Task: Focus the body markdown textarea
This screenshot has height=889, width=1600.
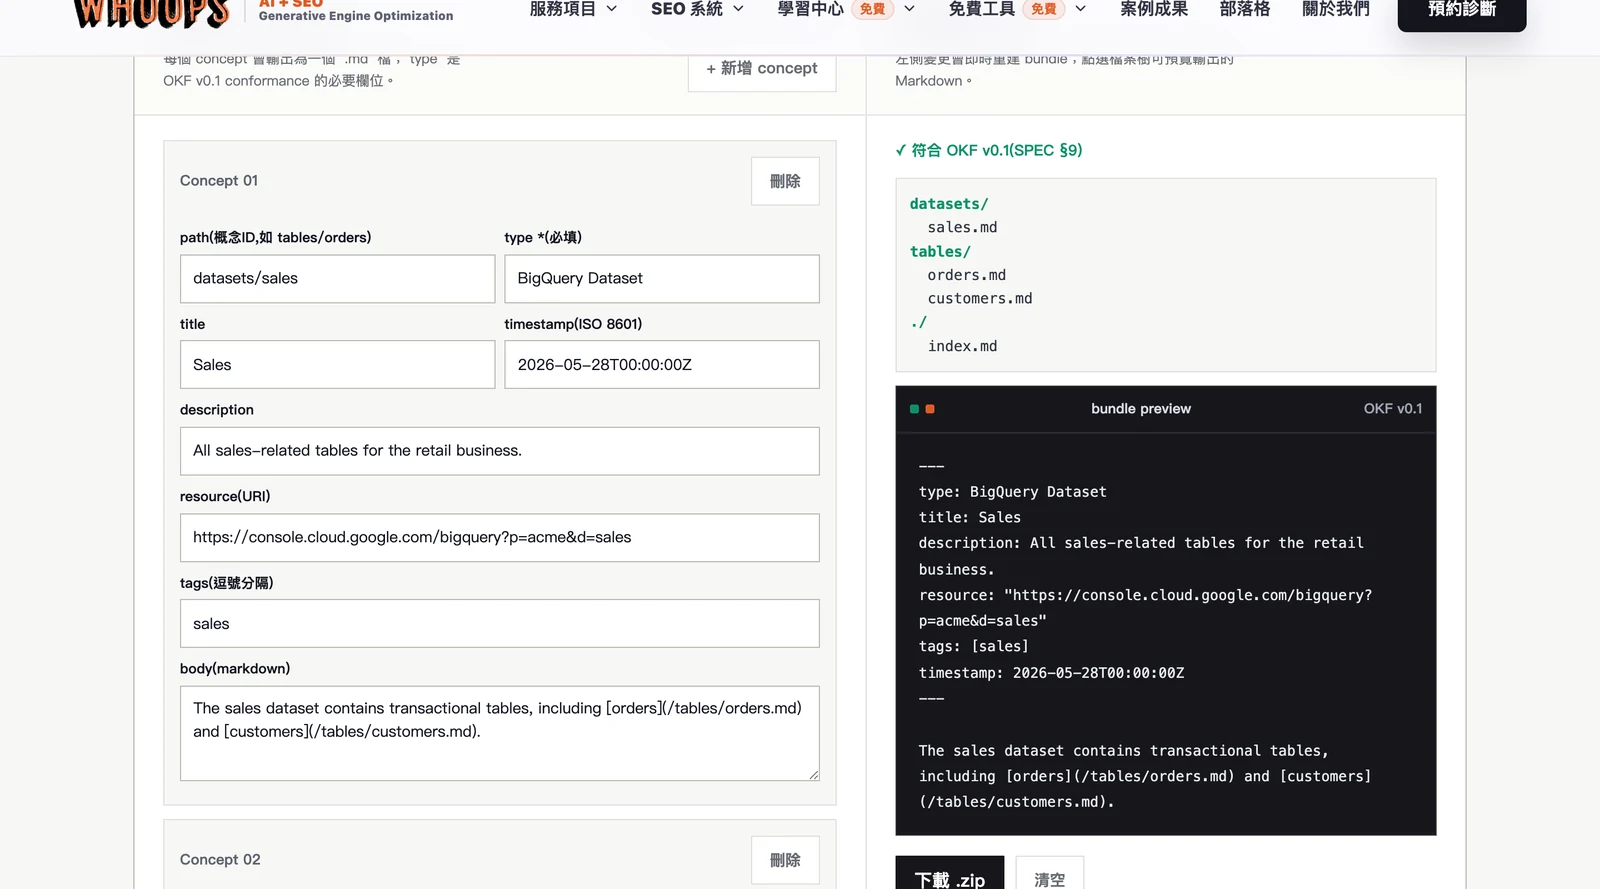Action: click(x=500, y=733)
